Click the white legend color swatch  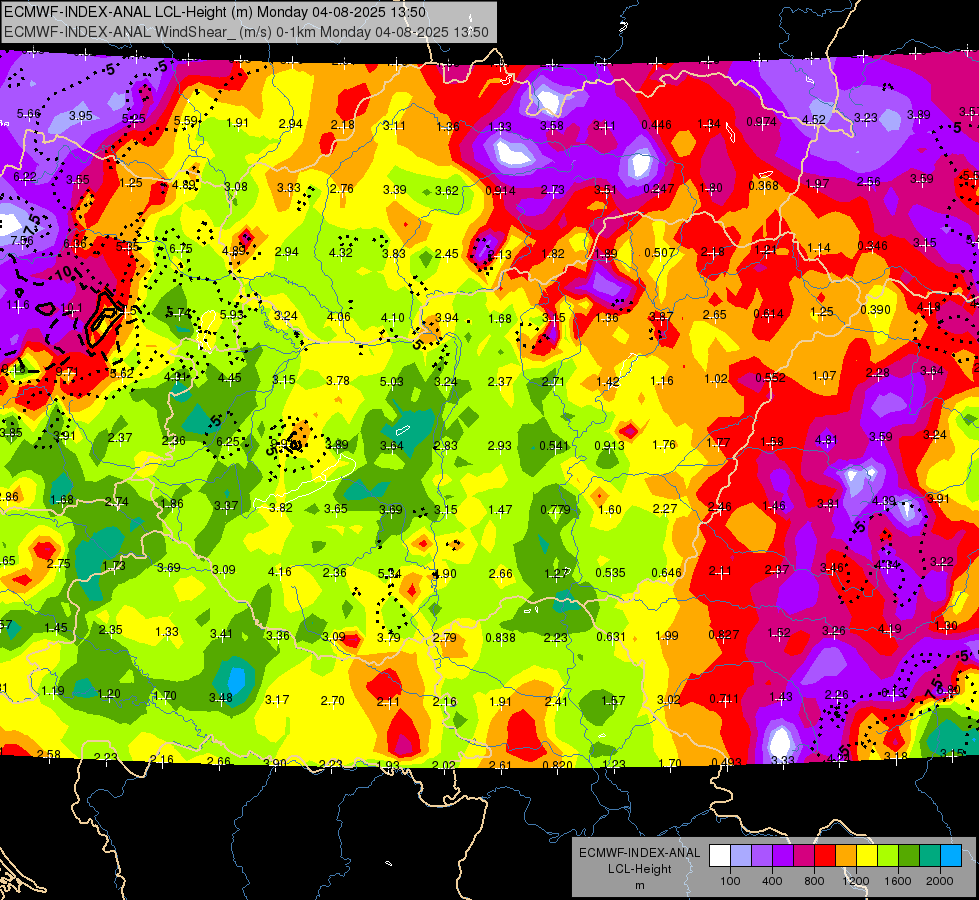(x=720, y=856)
